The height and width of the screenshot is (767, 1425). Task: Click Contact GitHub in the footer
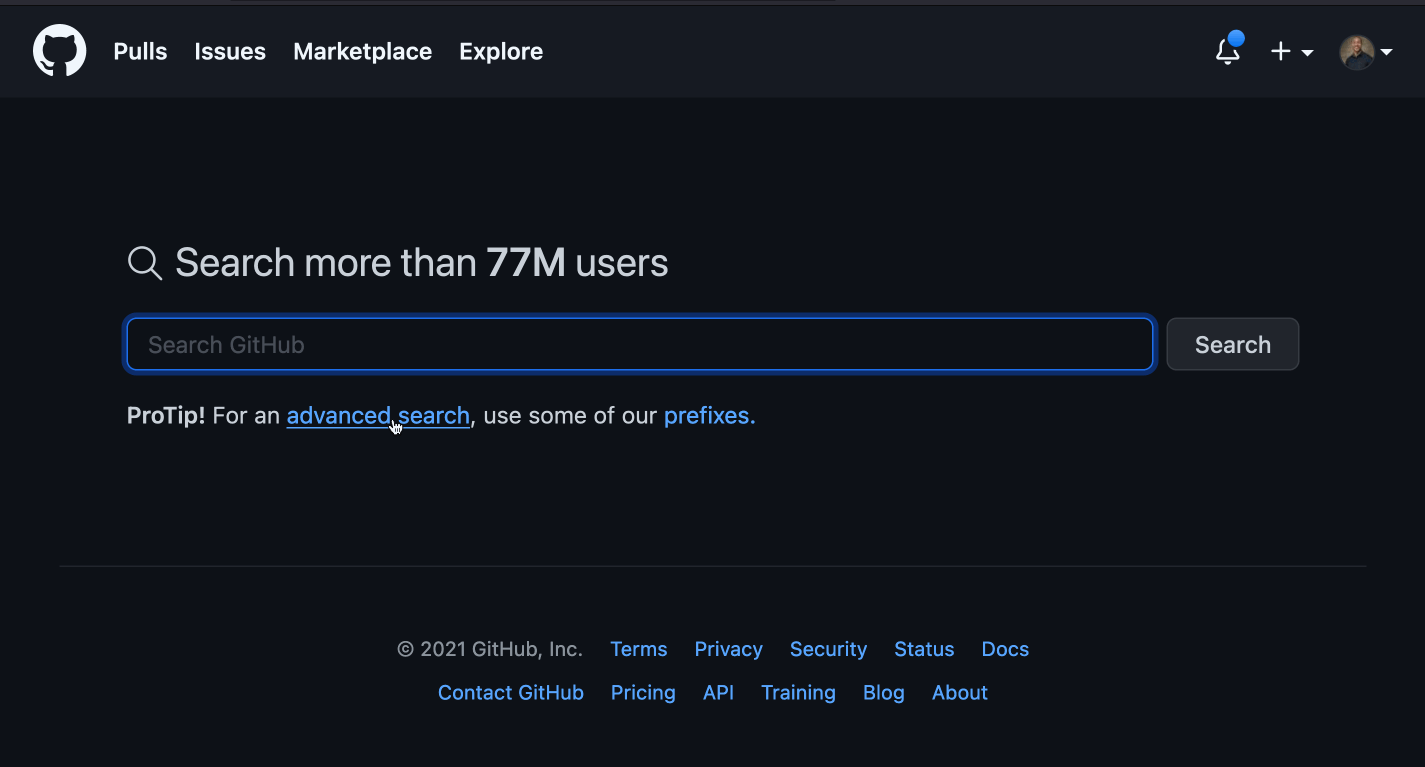(x=510, y=693)
